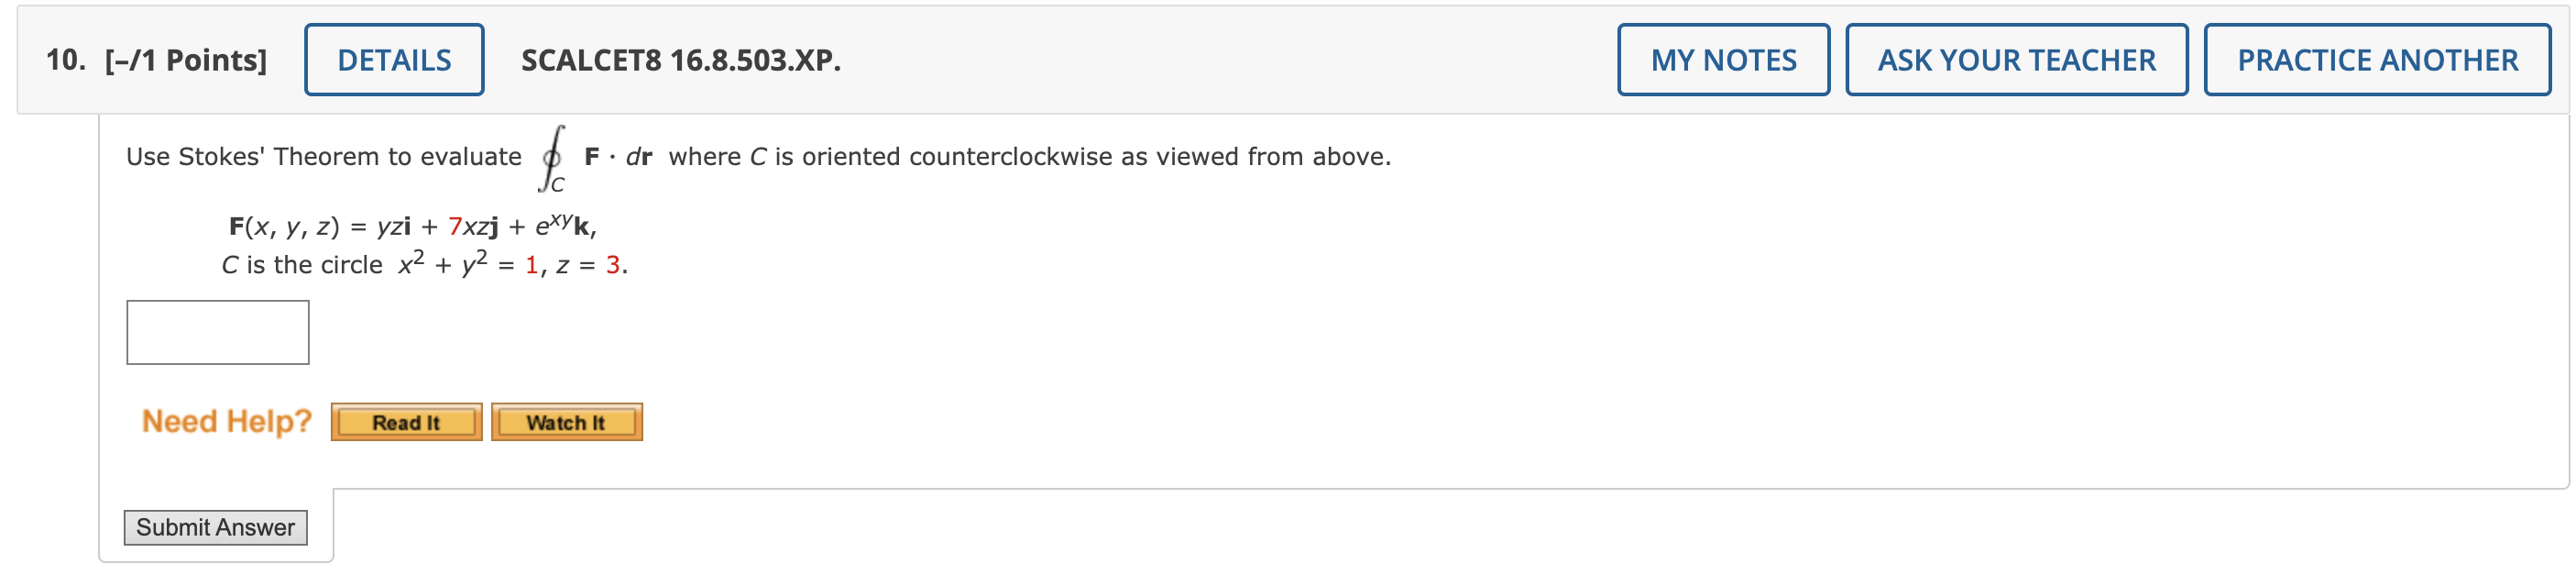
Task: Click Read It under Need Help
Action: [405, 422]
